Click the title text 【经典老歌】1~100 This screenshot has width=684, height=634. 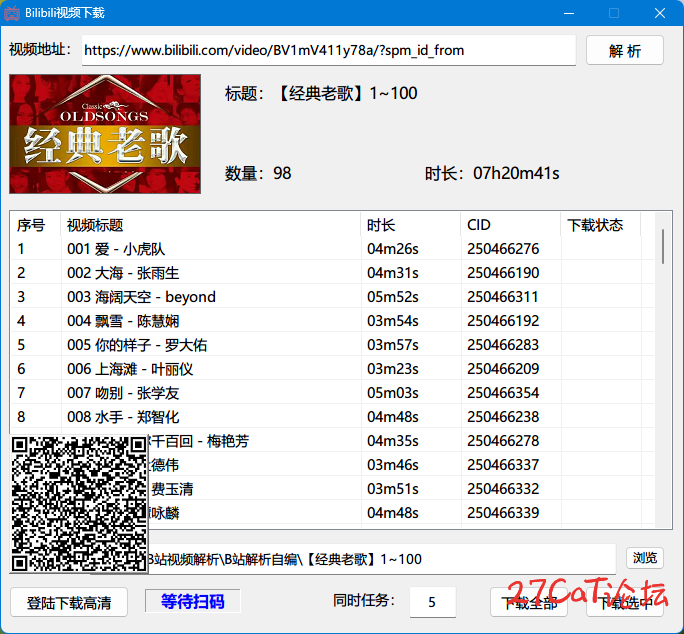tap(348, 93)
